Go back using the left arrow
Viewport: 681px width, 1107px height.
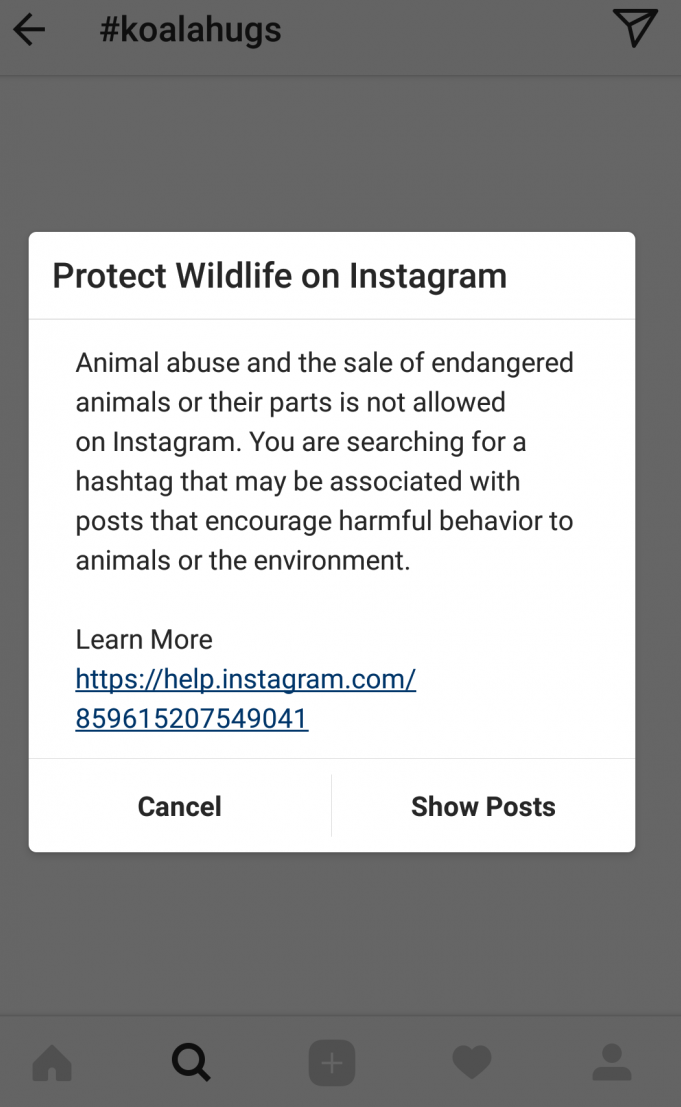pos(29,30)
